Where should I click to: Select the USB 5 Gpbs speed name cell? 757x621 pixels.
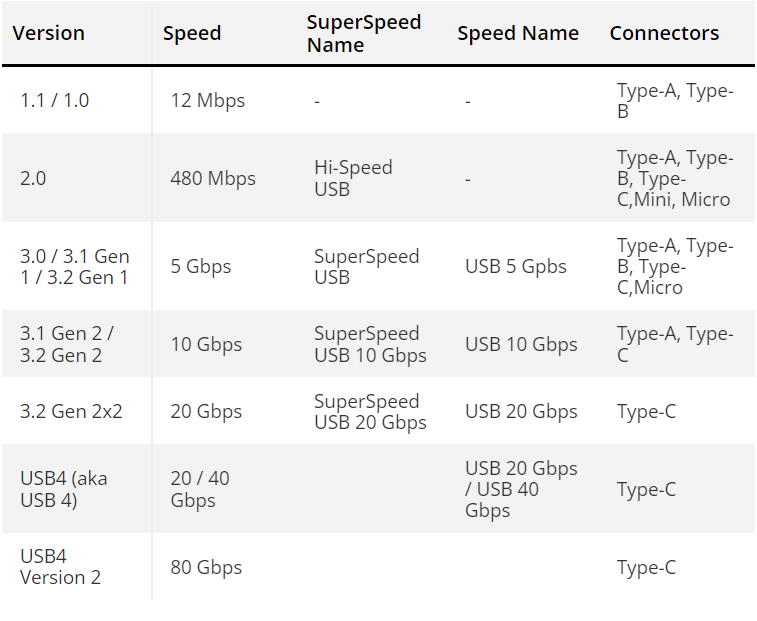pos(516,267)
